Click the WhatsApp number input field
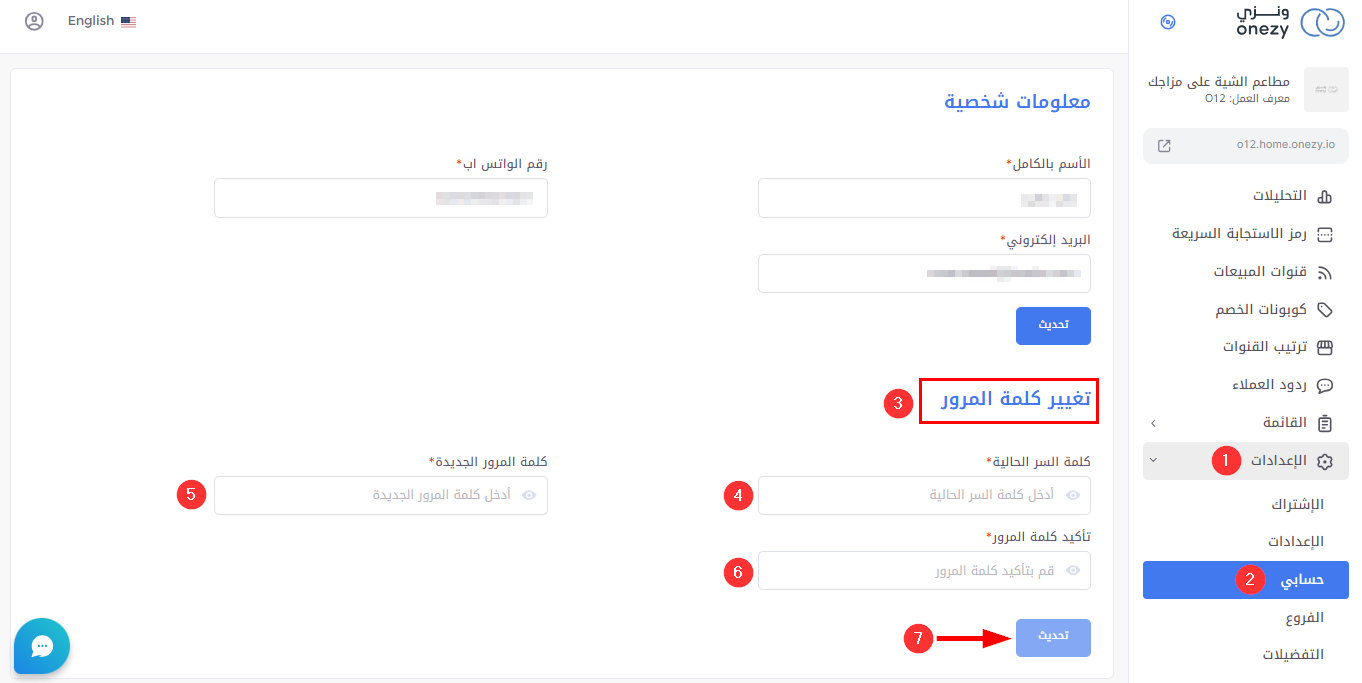1362x683 pixels. pos(380,198)
